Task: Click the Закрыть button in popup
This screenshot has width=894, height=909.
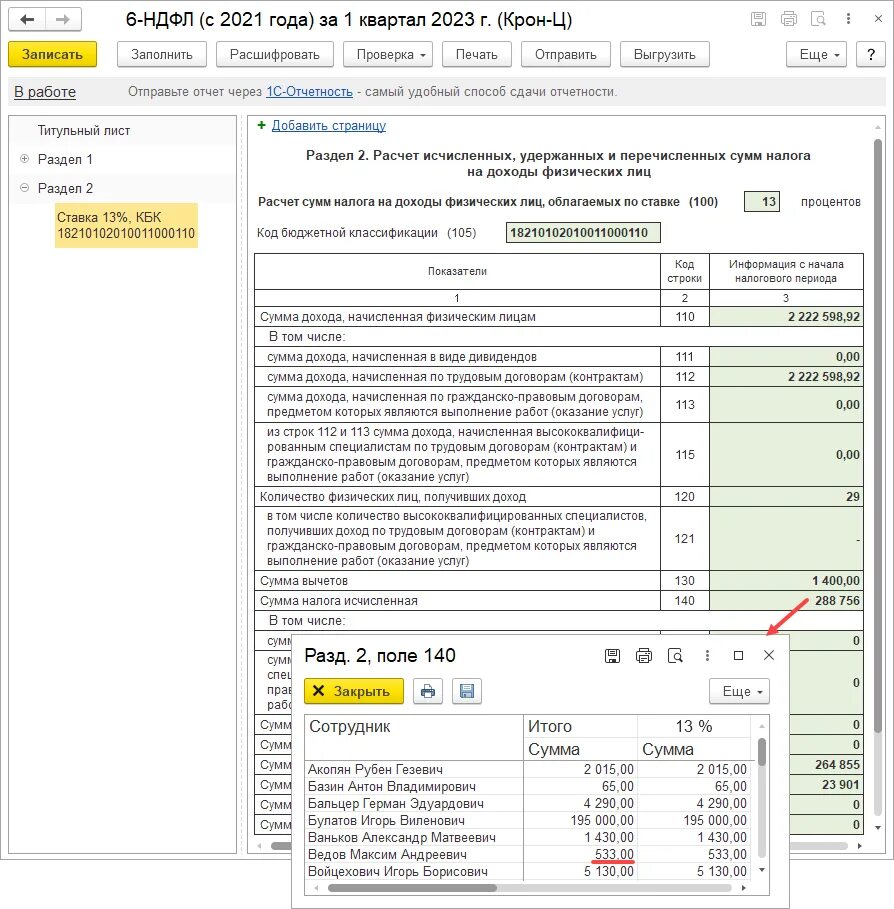Action: point(354,692)
